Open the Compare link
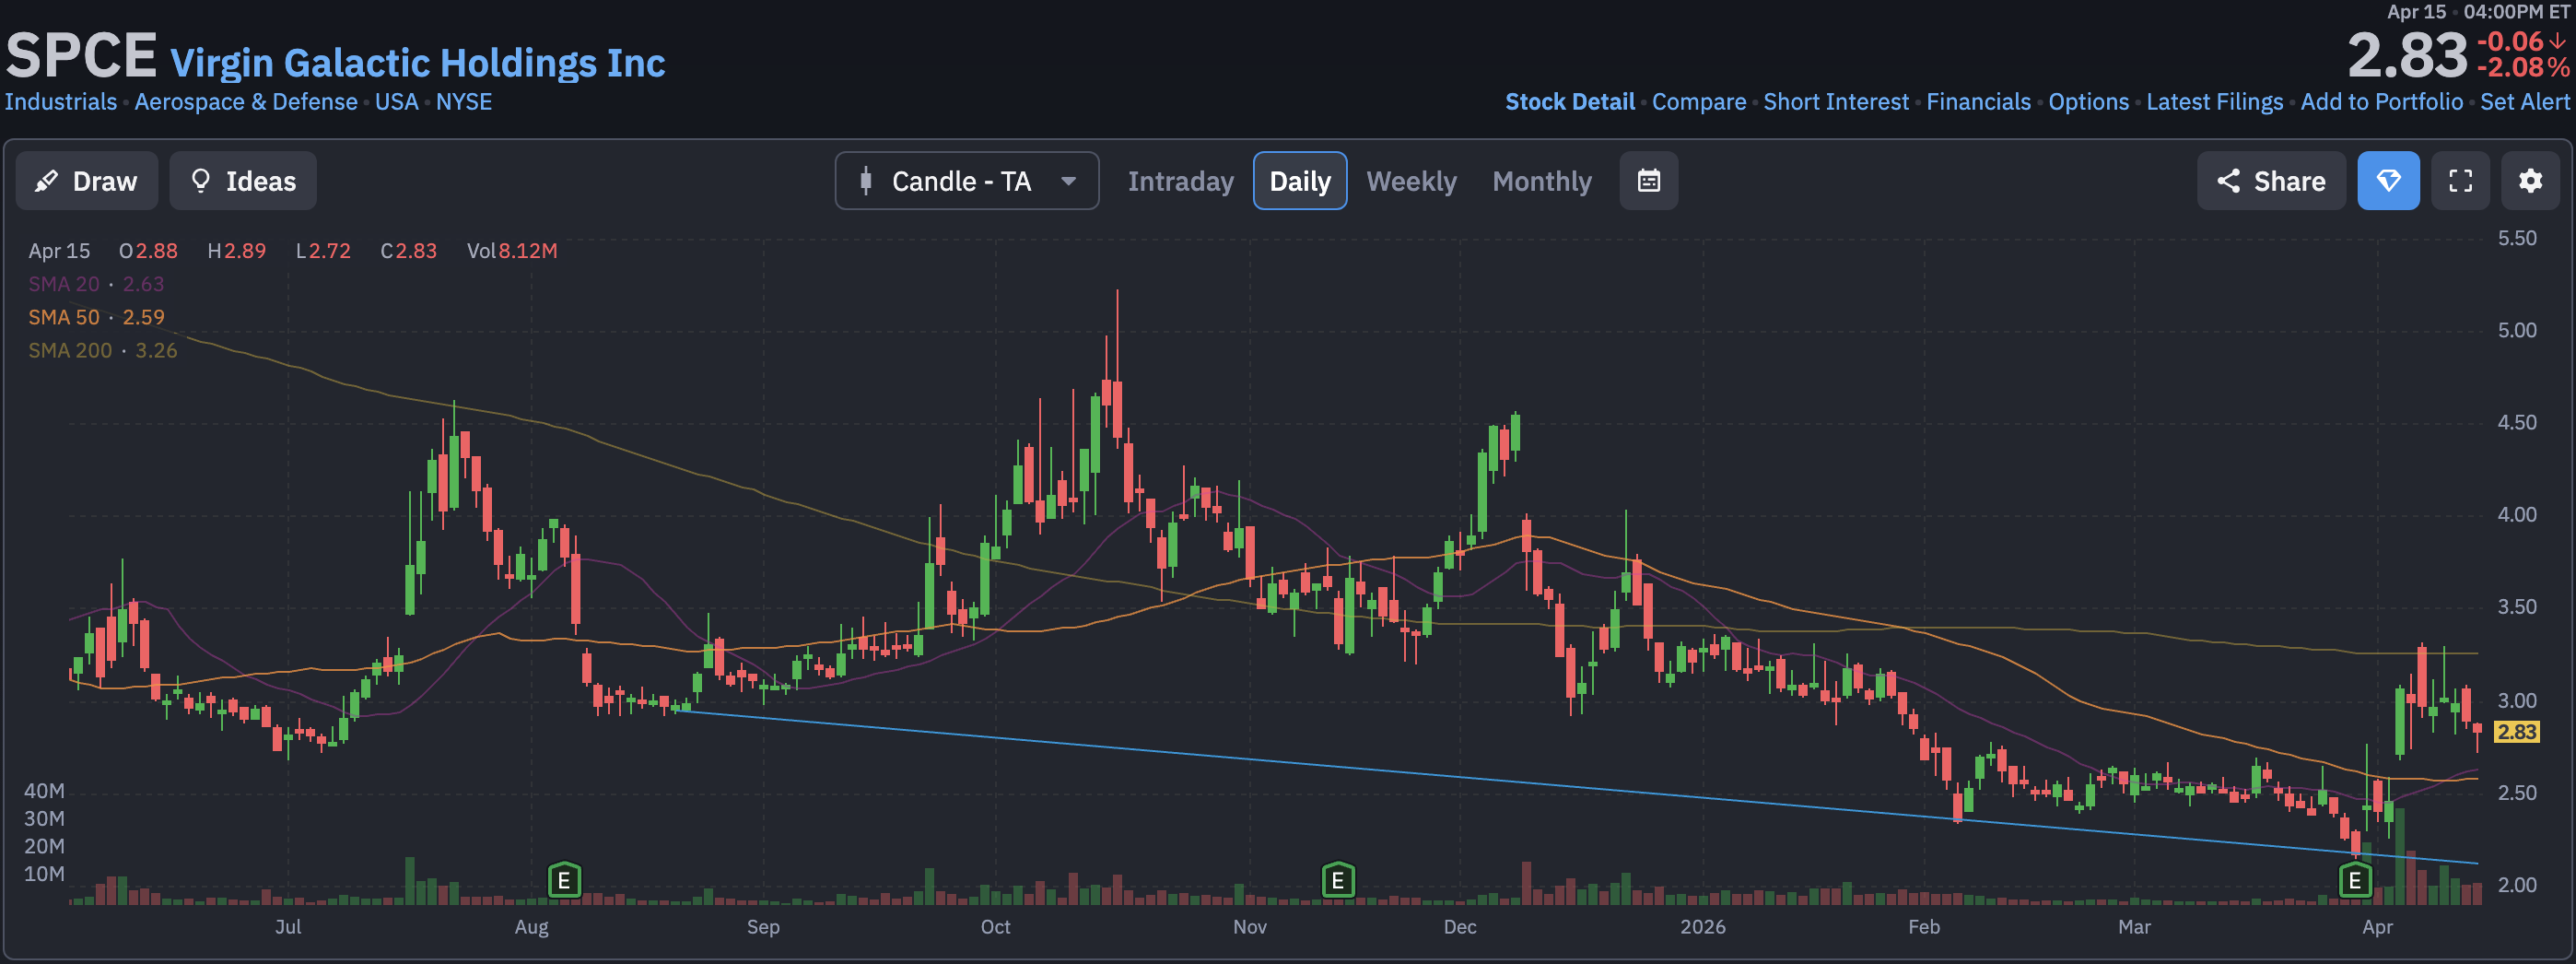This screenshot has height=964, width=2576. (1699, 102)
